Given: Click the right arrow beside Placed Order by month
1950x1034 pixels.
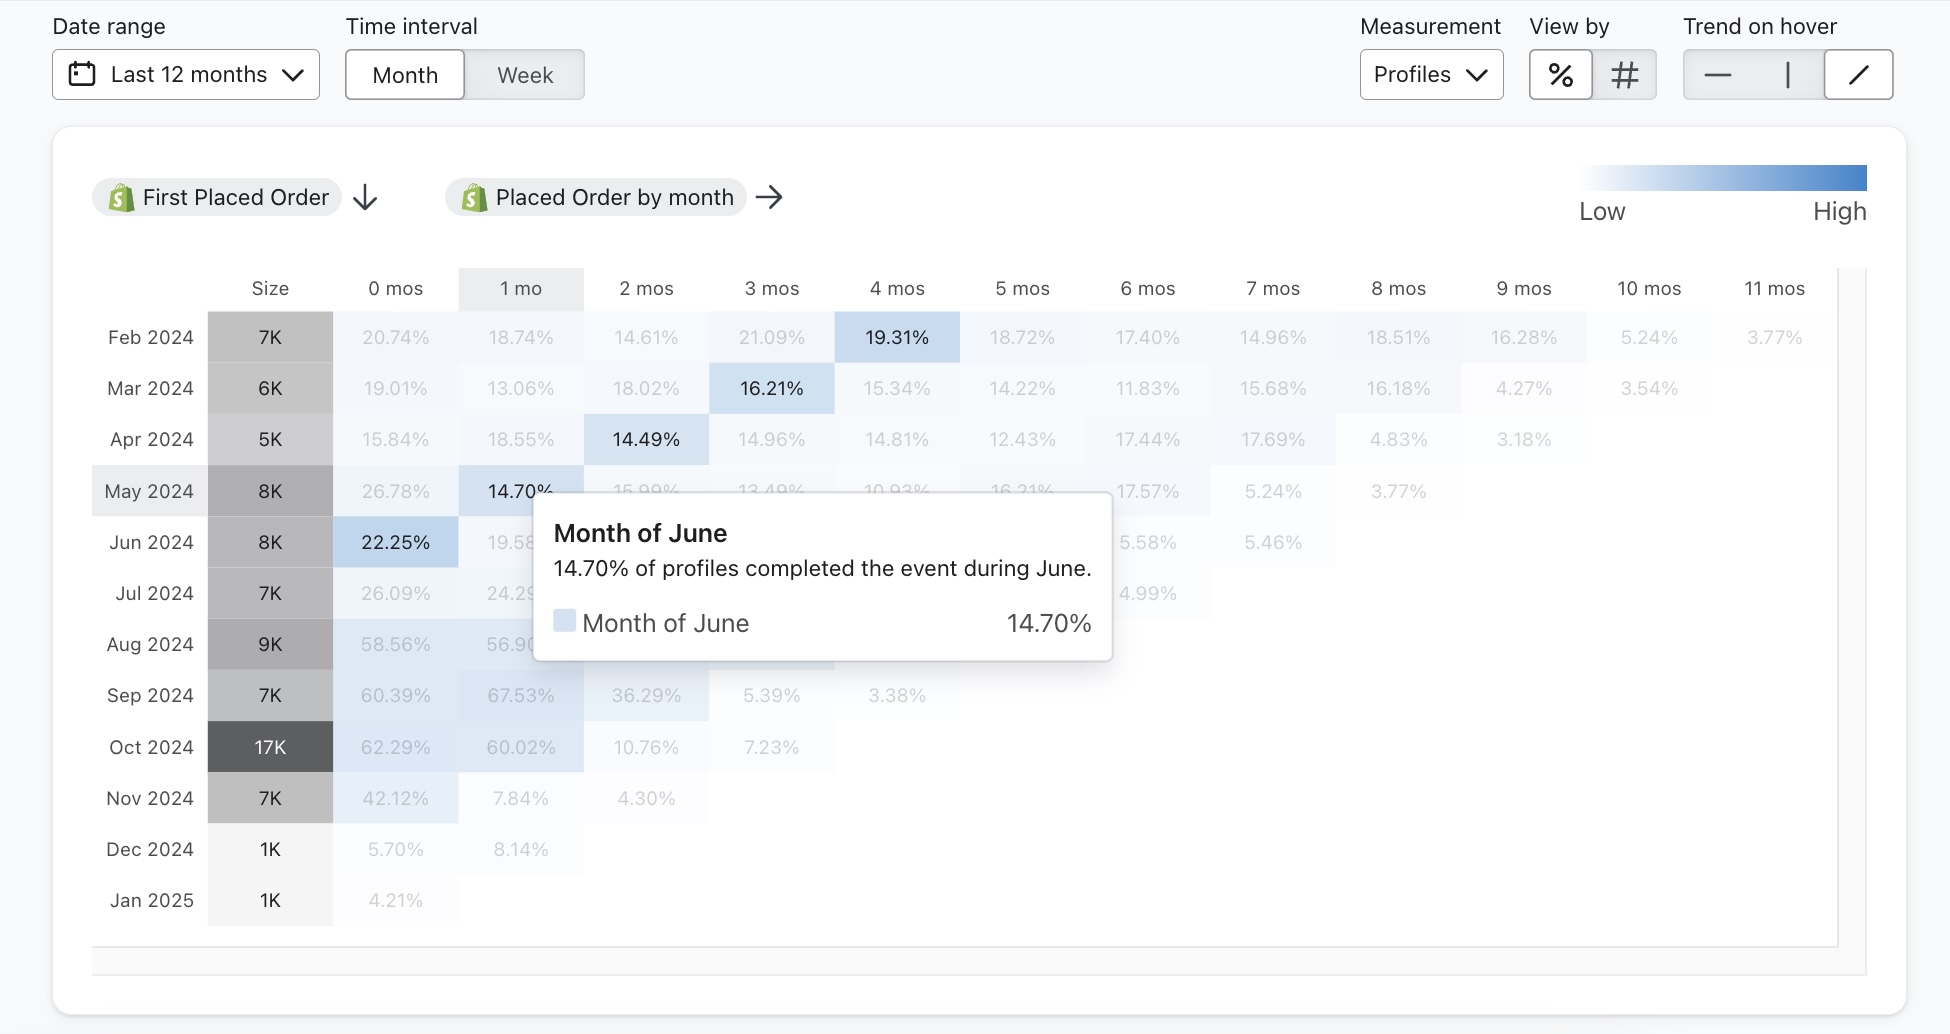Looking at the screenshot, I should [x=769, y=198].
